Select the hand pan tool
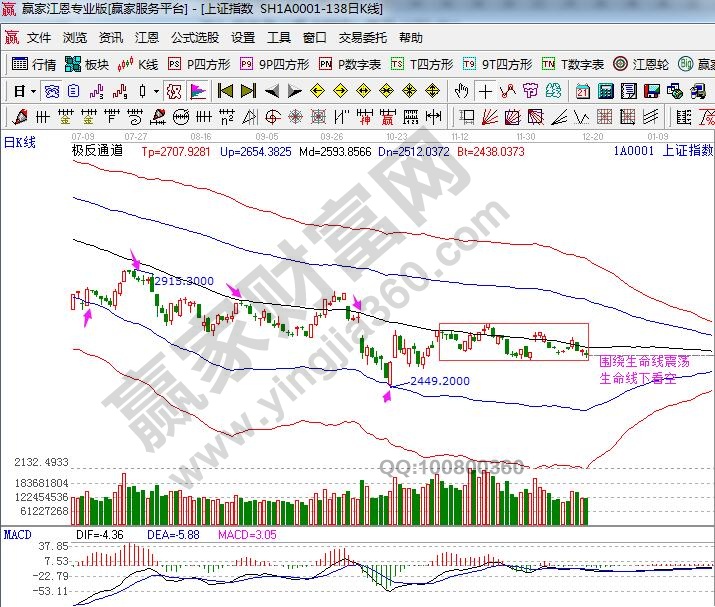This screenshot has height=607, width=715. [462, 91]
